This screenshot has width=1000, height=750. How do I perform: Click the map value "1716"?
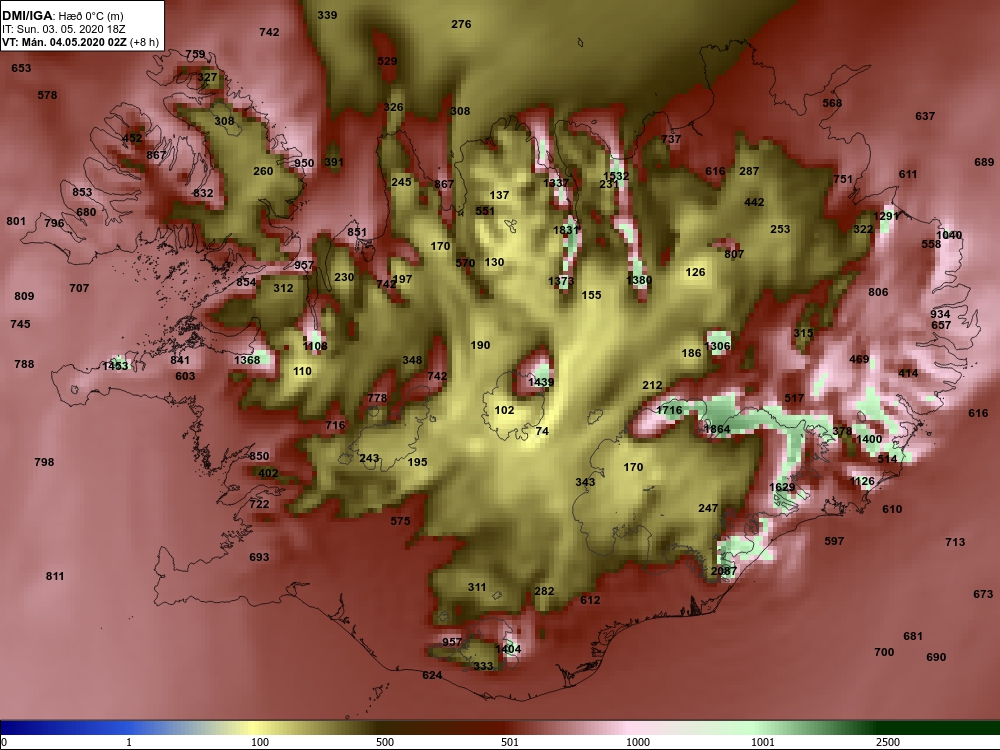(x=669, y=410)
